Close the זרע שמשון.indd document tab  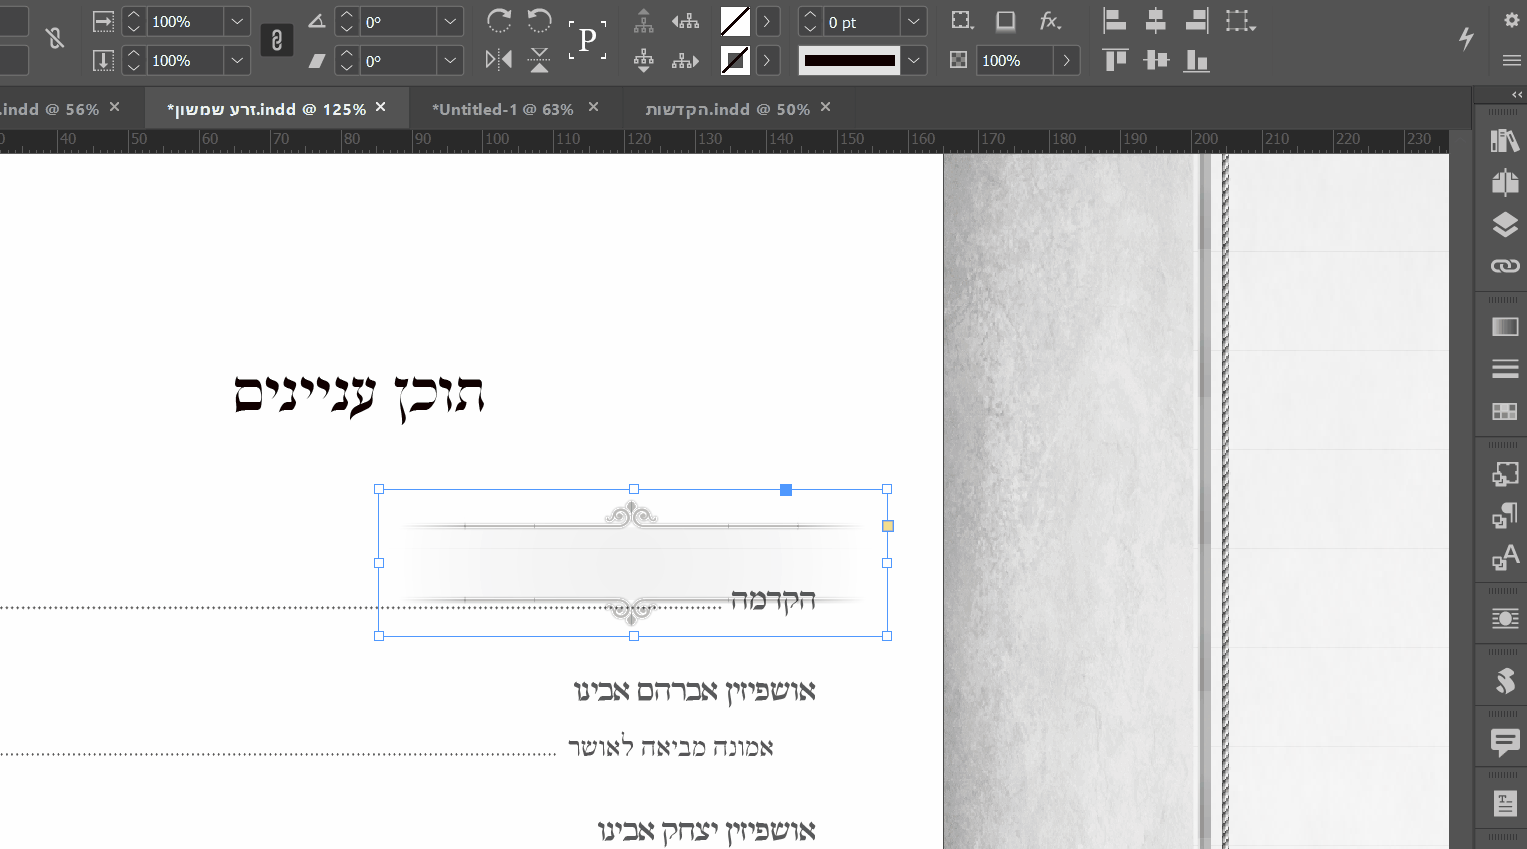(380, 107)
